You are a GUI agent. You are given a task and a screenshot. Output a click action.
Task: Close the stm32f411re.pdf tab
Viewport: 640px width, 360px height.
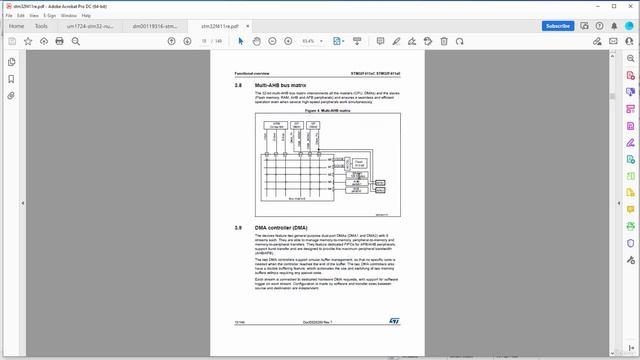248,26
